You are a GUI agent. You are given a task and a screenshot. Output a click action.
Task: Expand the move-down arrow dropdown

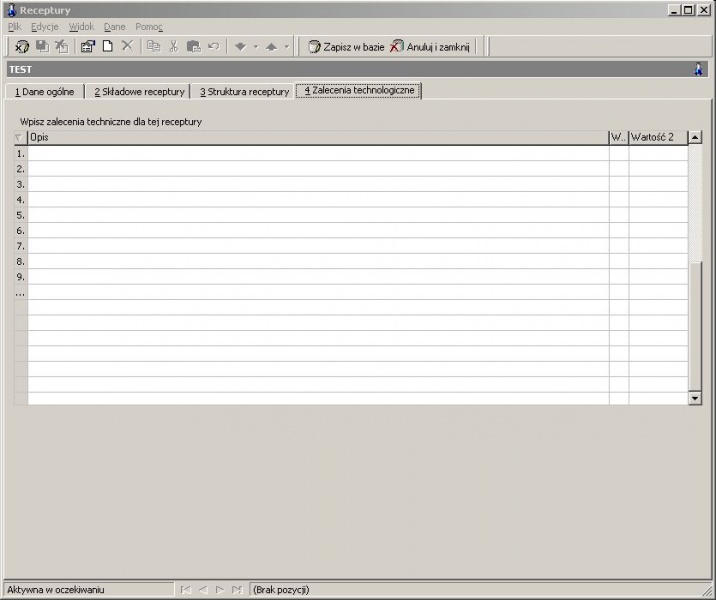tap(256, 47)
